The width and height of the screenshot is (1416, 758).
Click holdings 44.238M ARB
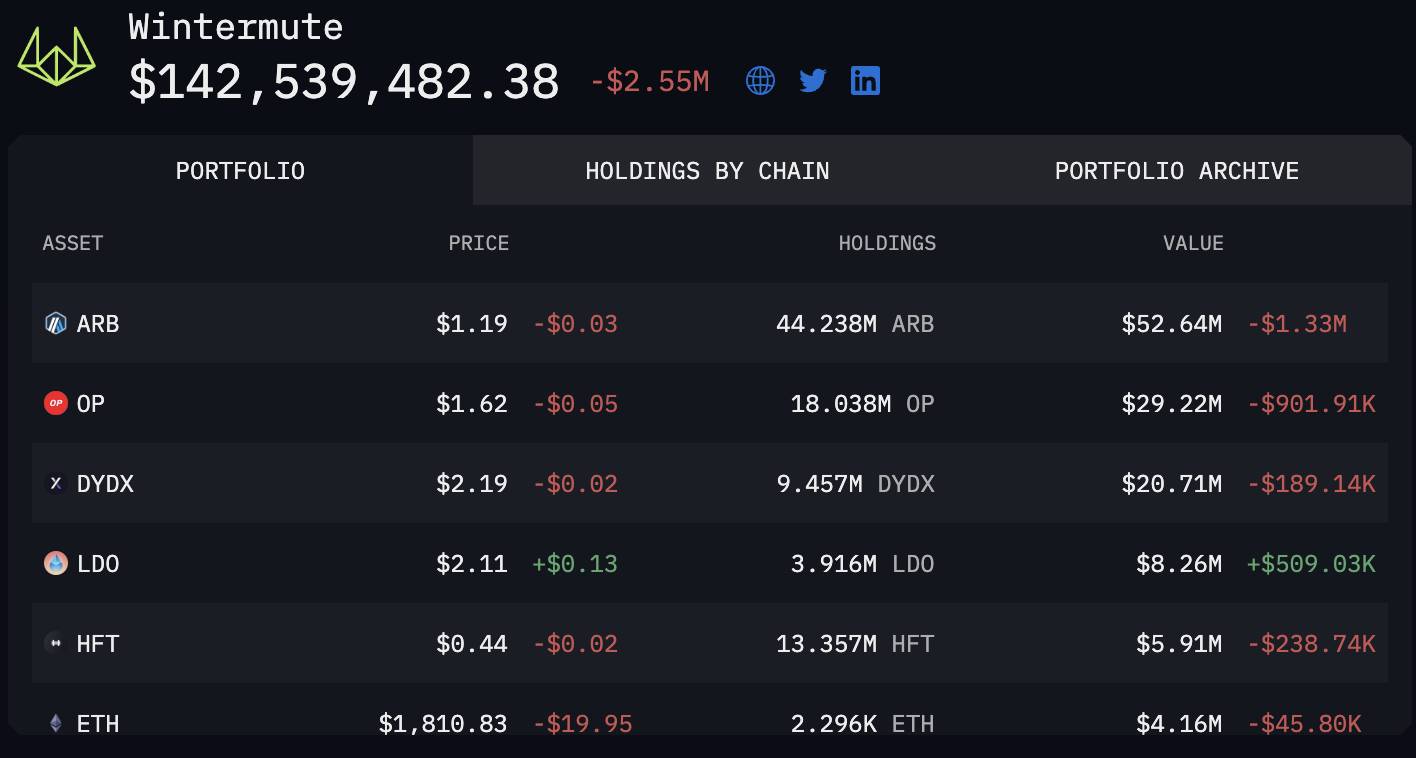855,324
